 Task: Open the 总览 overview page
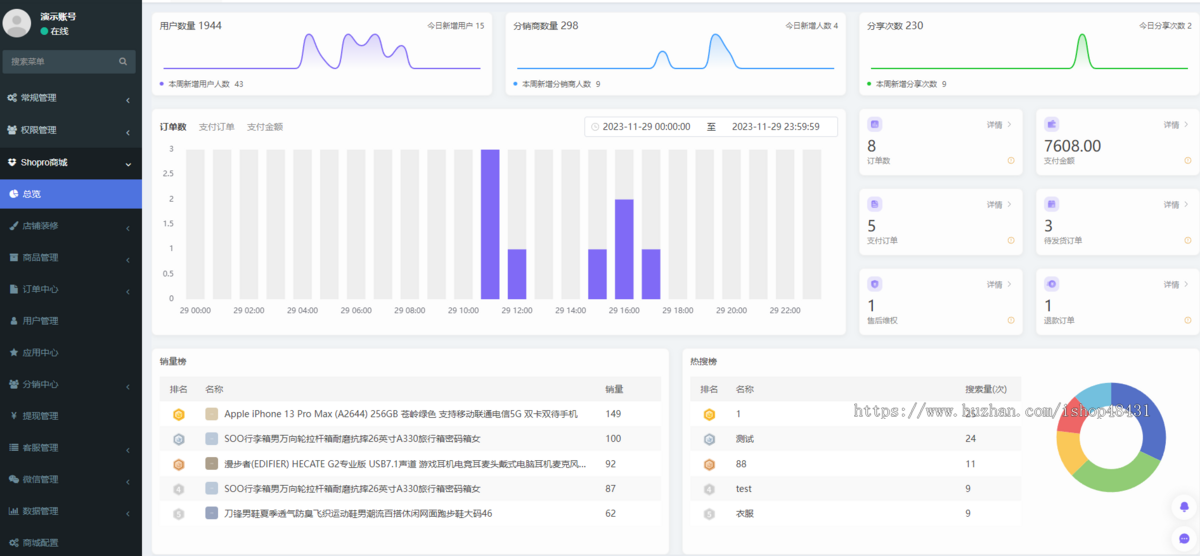point(71,194)
